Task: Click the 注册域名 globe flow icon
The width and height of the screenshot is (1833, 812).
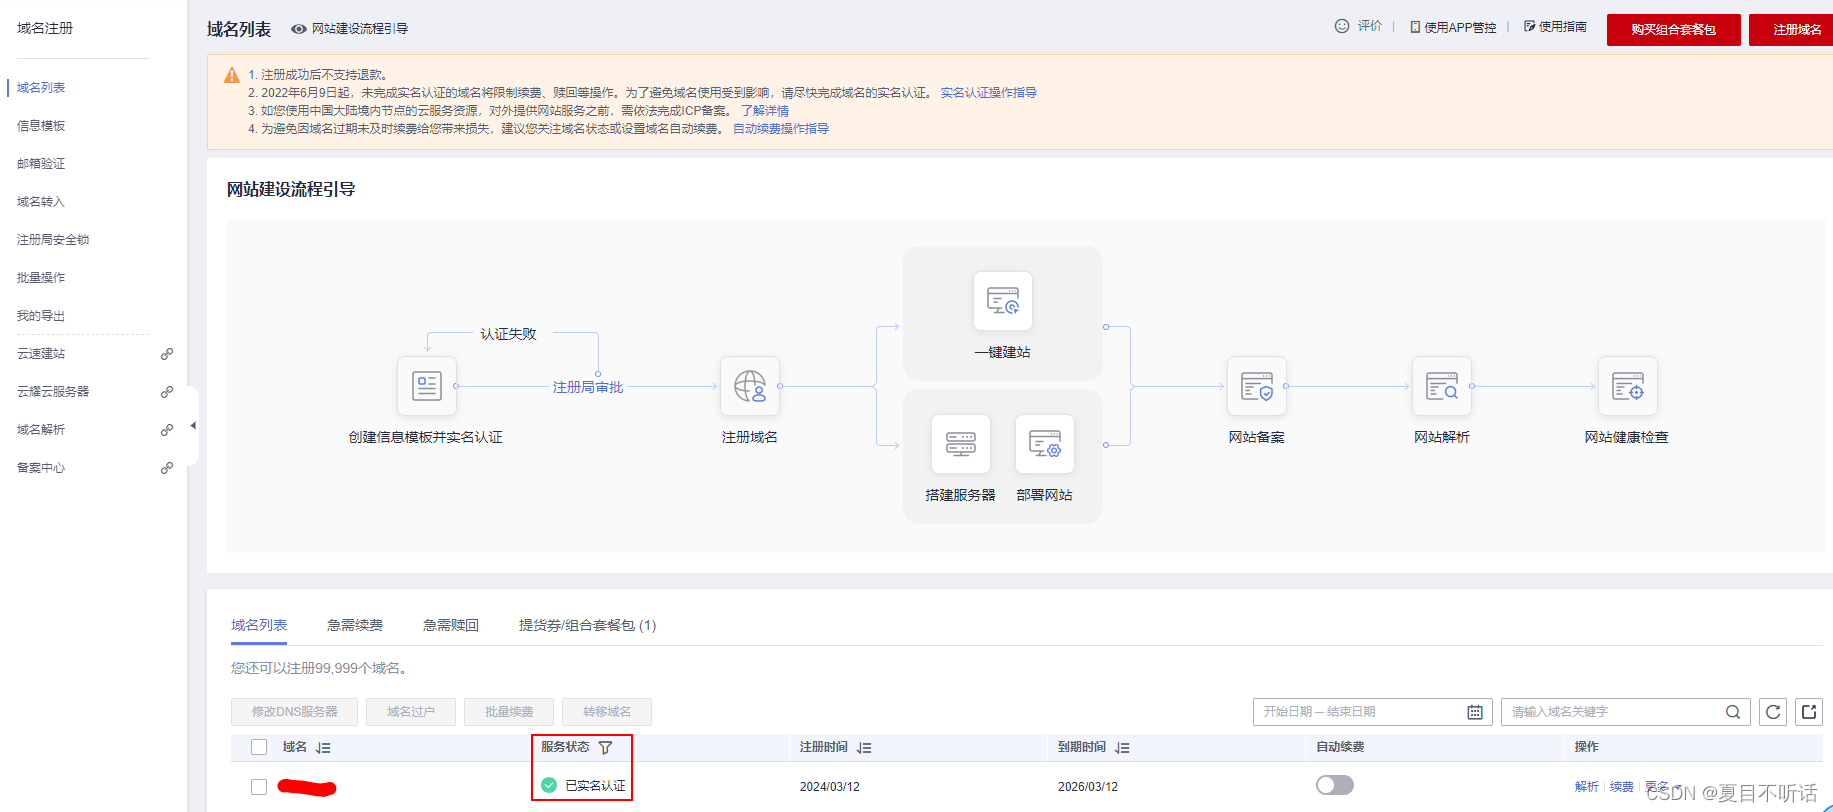Action: (750, 386)
